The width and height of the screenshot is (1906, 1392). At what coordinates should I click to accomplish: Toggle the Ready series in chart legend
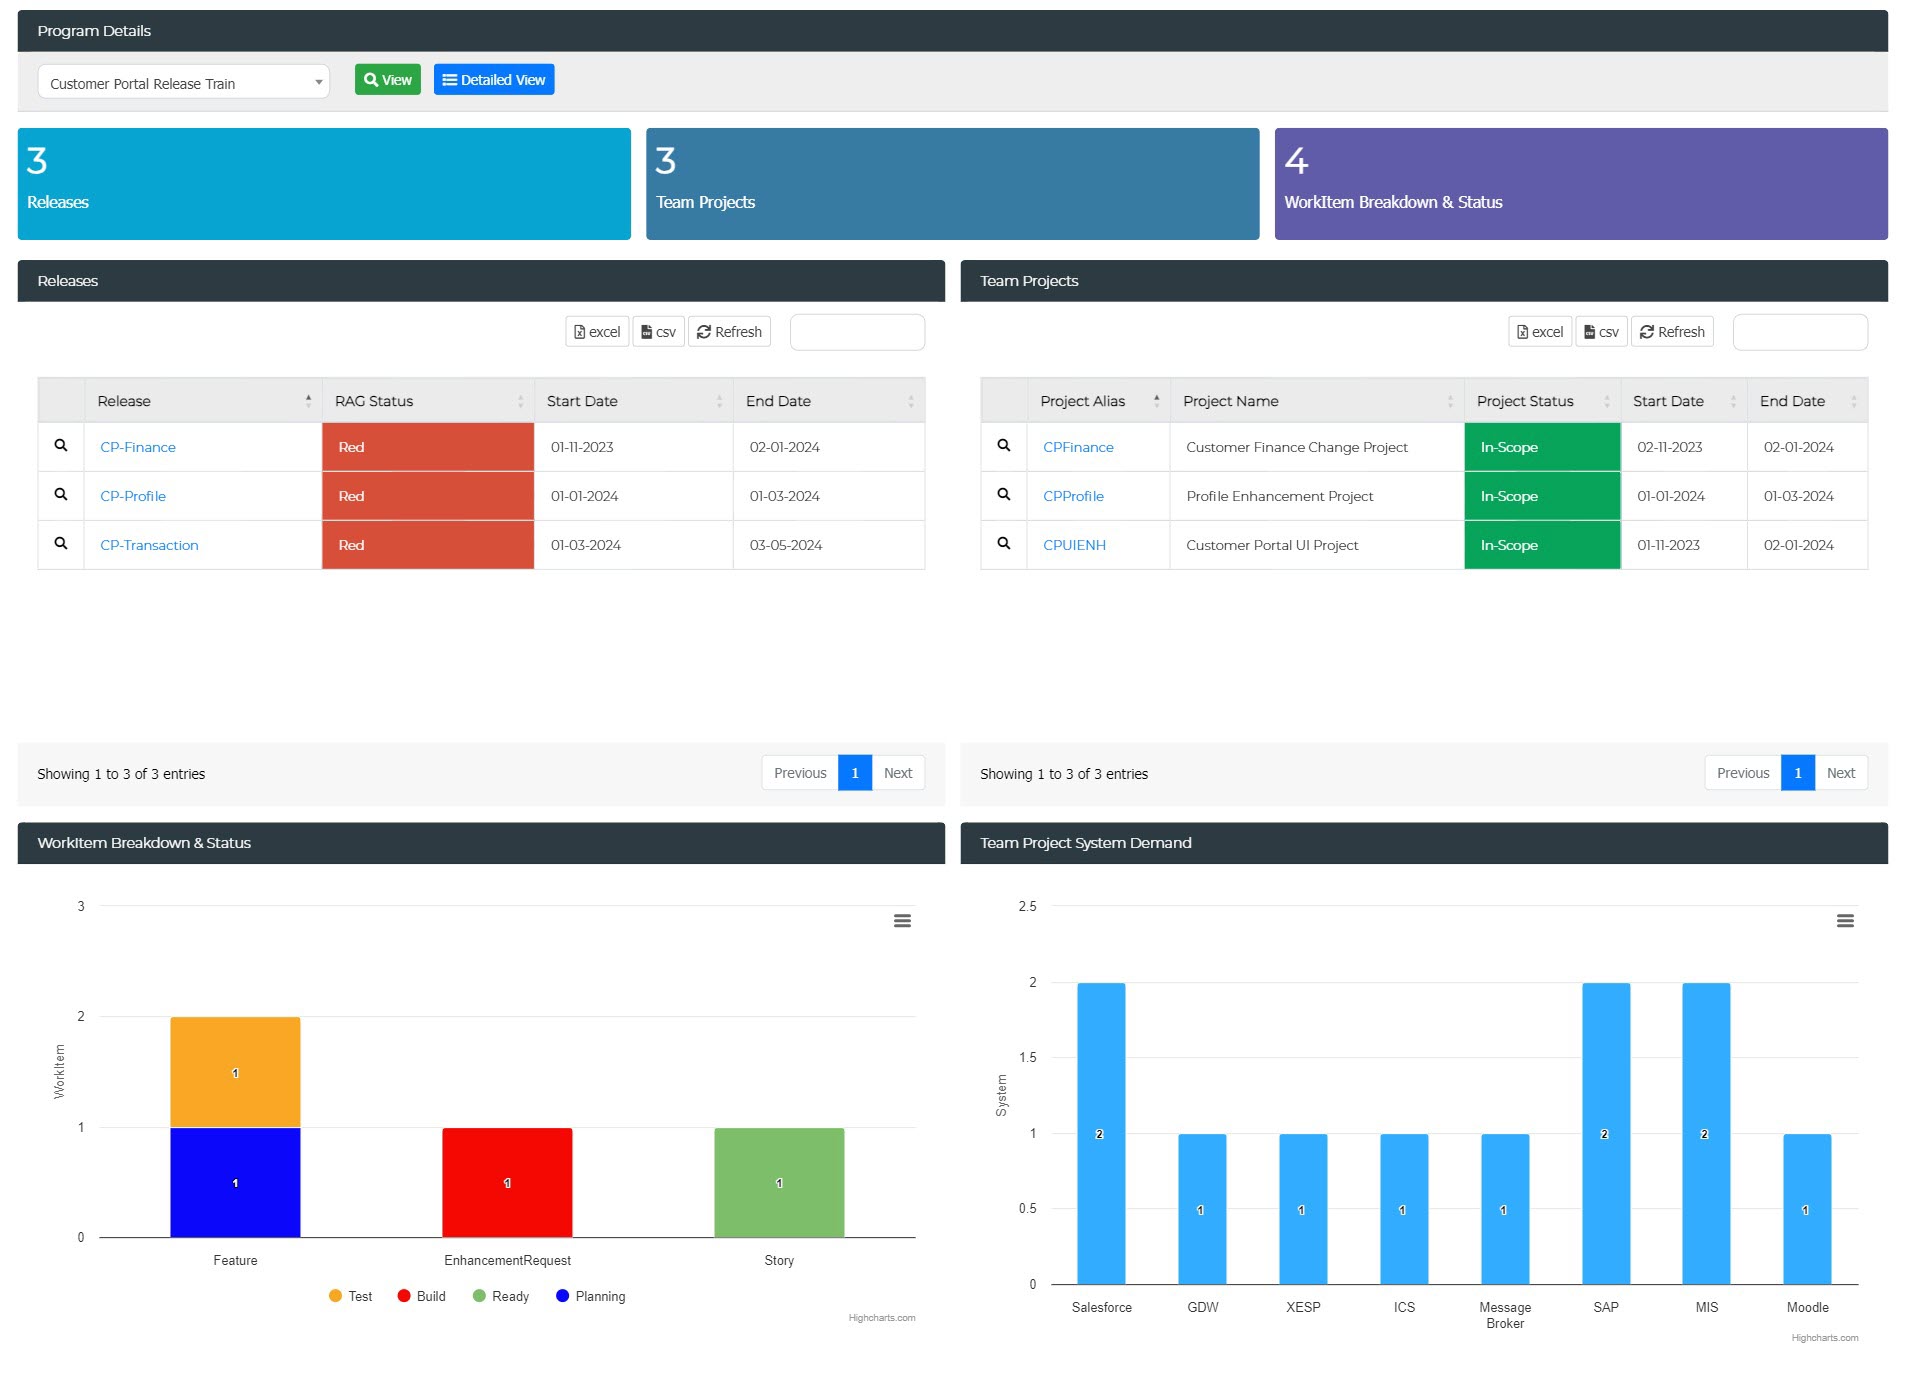pyautogui.click(x=500, y=1296)
